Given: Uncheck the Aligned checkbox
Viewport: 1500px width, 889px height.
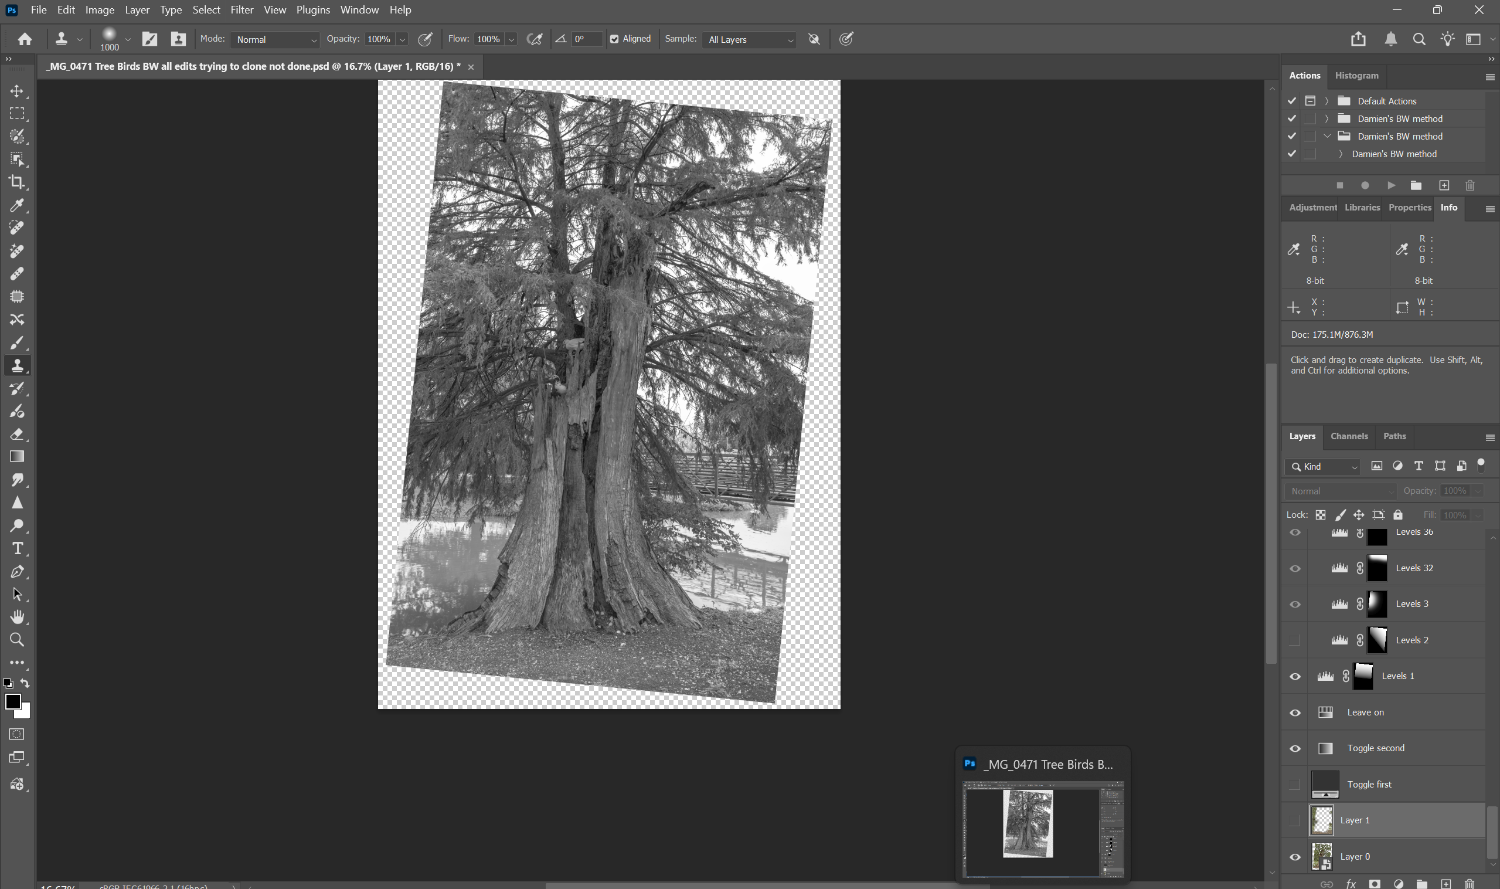Looking at the screenshot, I should click(614, 39).
